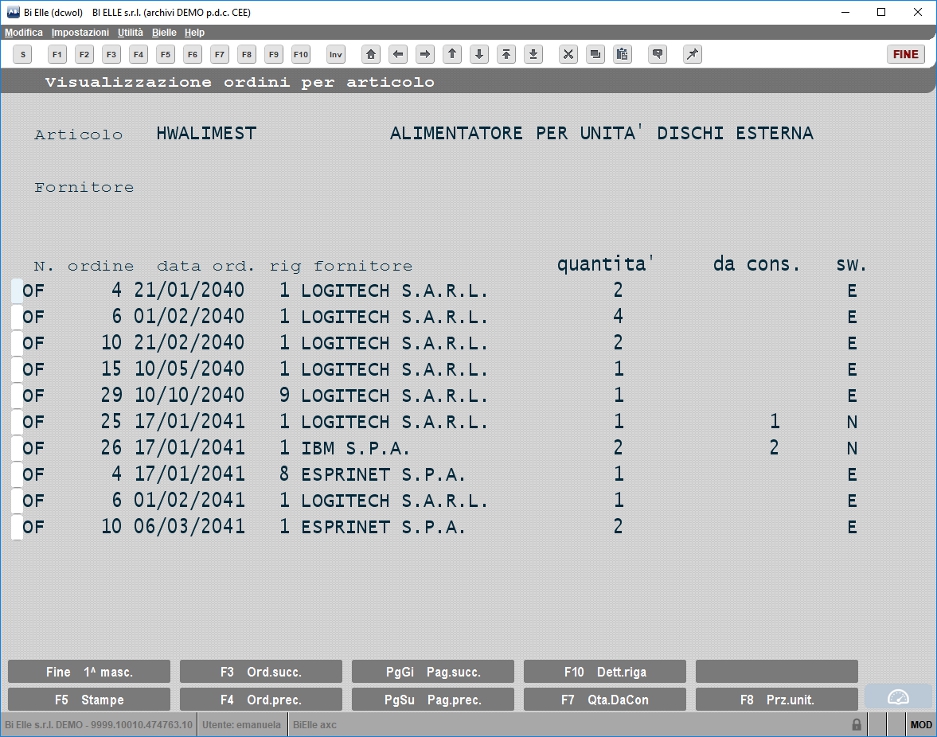Click the pin icon in toolbar
The image size is (937, 737).
point(692,54)
